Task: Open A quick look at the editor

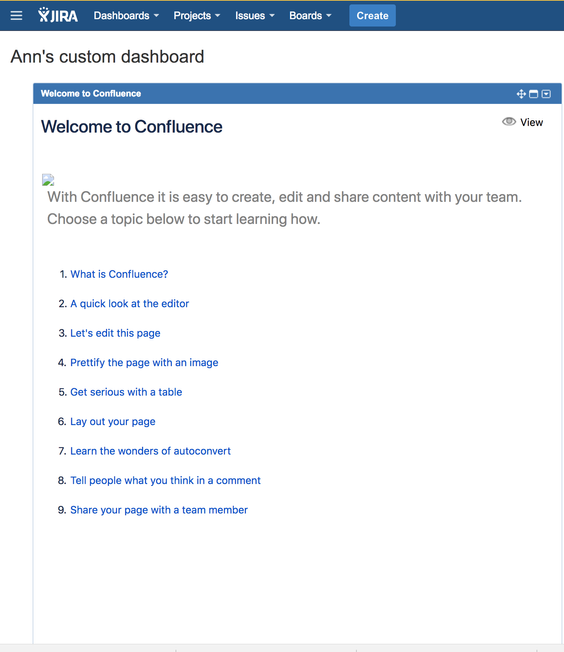Action: click(129, 304)
